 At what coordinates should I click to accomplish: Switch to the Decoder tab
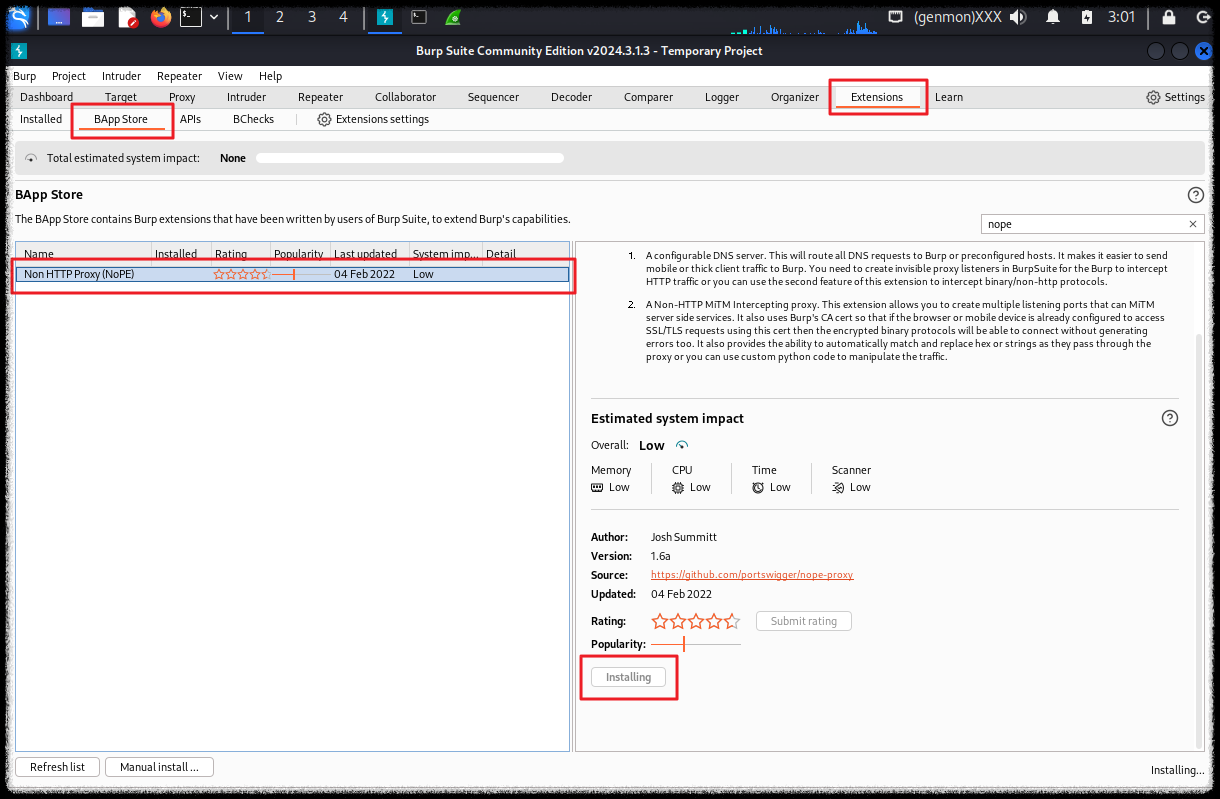pos(571,97)
